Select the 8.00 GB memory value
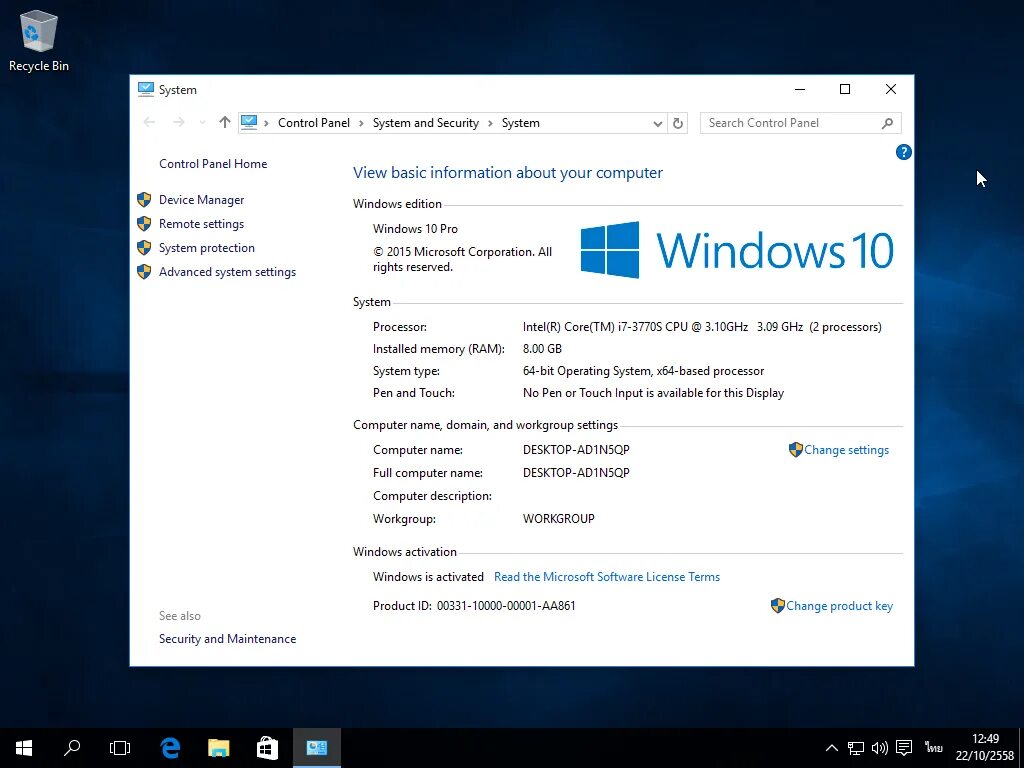This screenshot has width=1024, height=768. (542, 349)
